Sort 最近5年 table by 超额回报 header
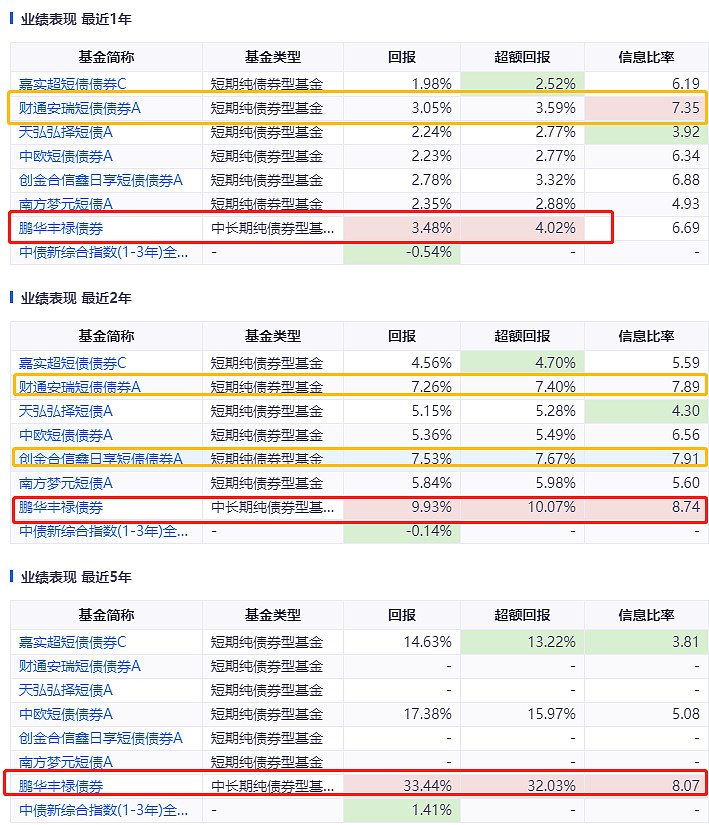This screenshot has height=825, width=709. click(522, 615)
